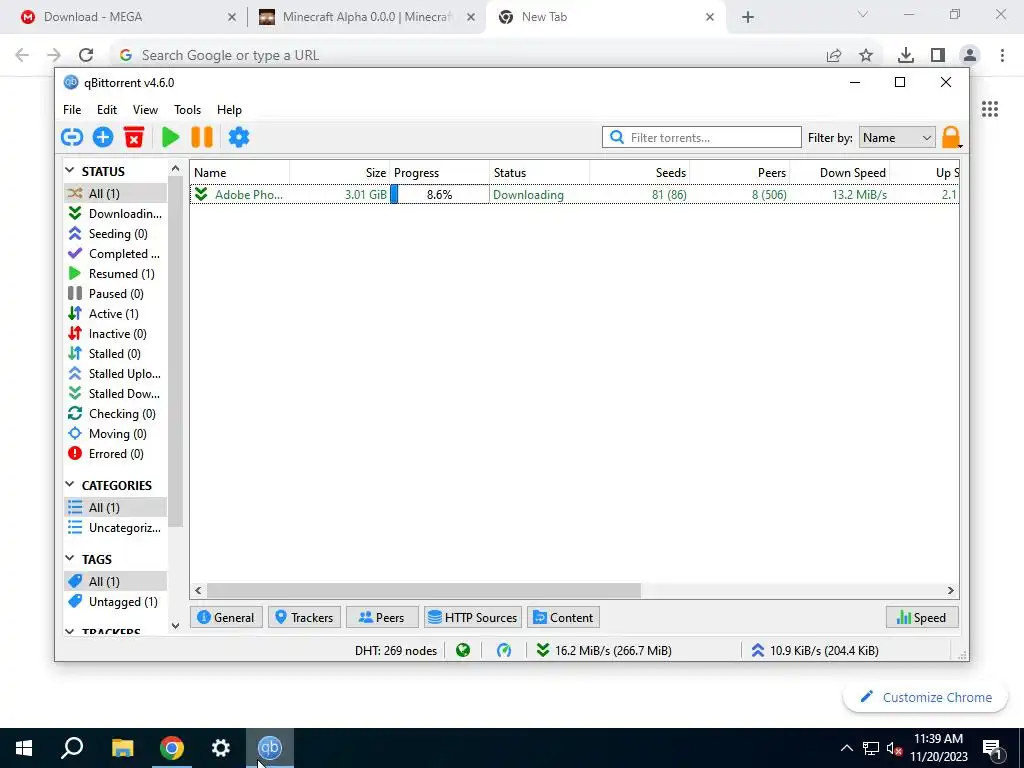Collapse the TAGS section
Viewport: 1024px width, 768px height.
[70, 558]
